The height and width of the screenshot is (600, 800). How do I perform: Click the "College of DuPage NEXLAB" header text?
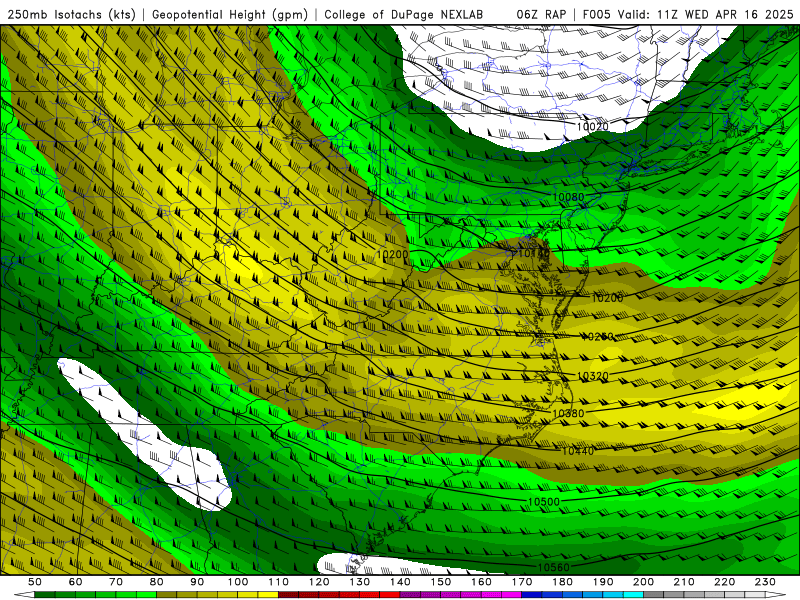pyautogui.click(x=404, y=15)
